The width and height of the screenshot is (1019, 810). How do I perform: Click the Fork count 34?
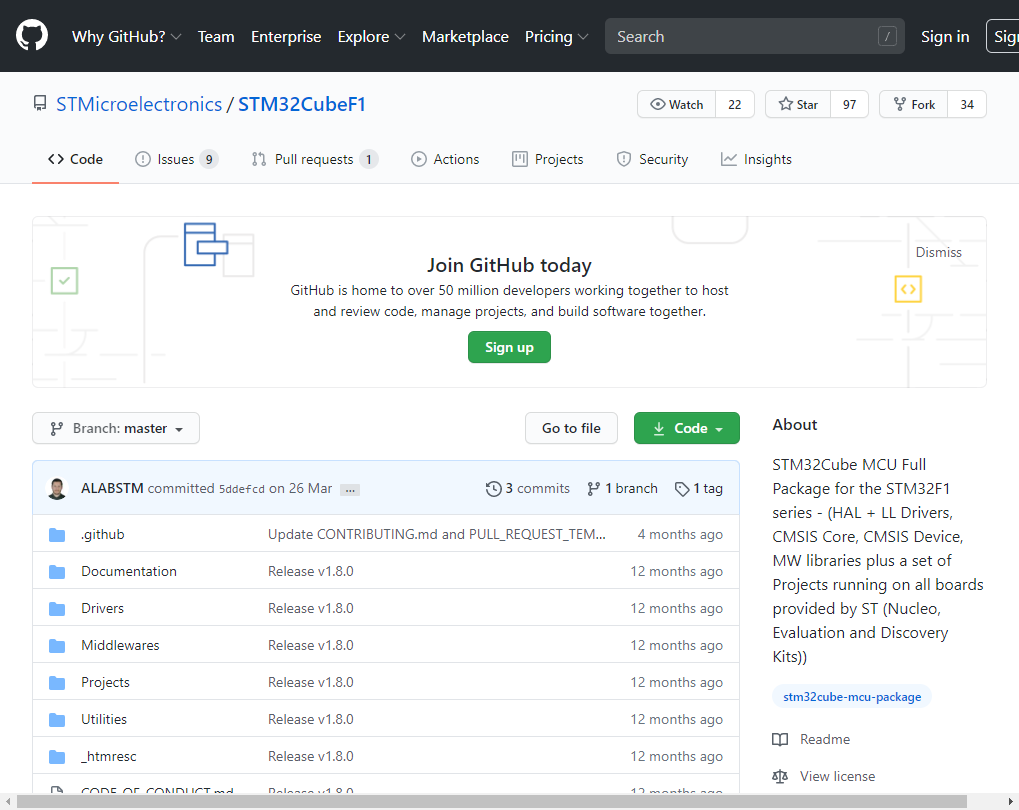[967, 104]
